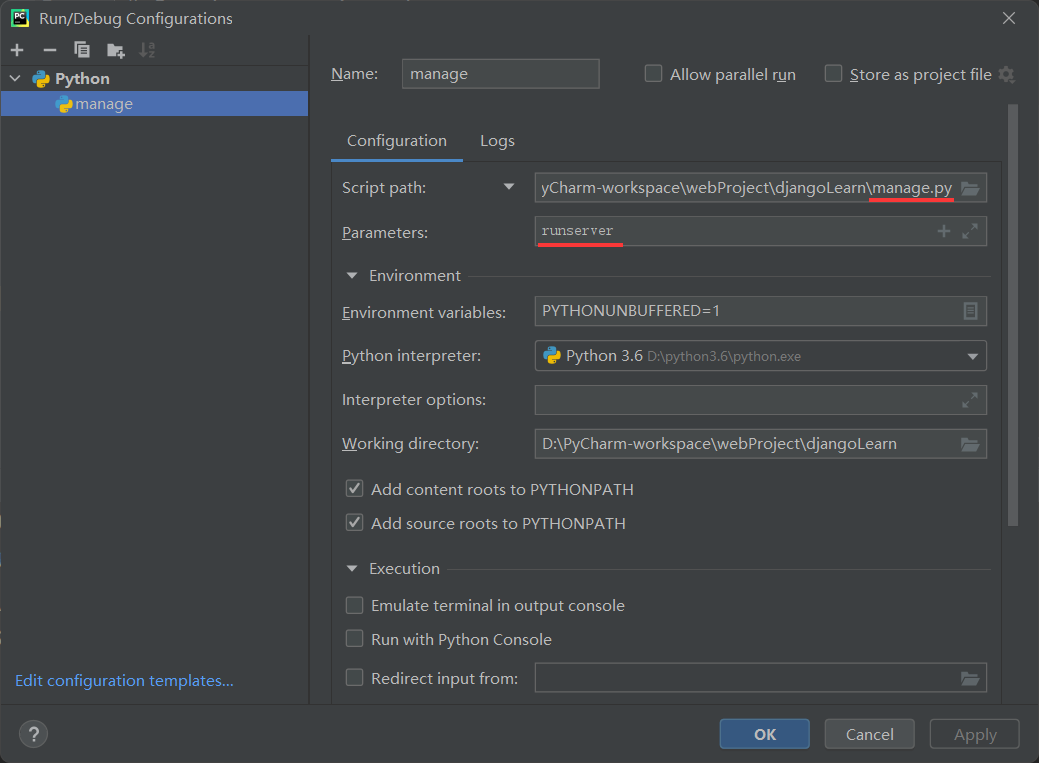Viewport: 1039px width, 763px height.
Task: Enable Store as project file
Action: tap(833, 74)
